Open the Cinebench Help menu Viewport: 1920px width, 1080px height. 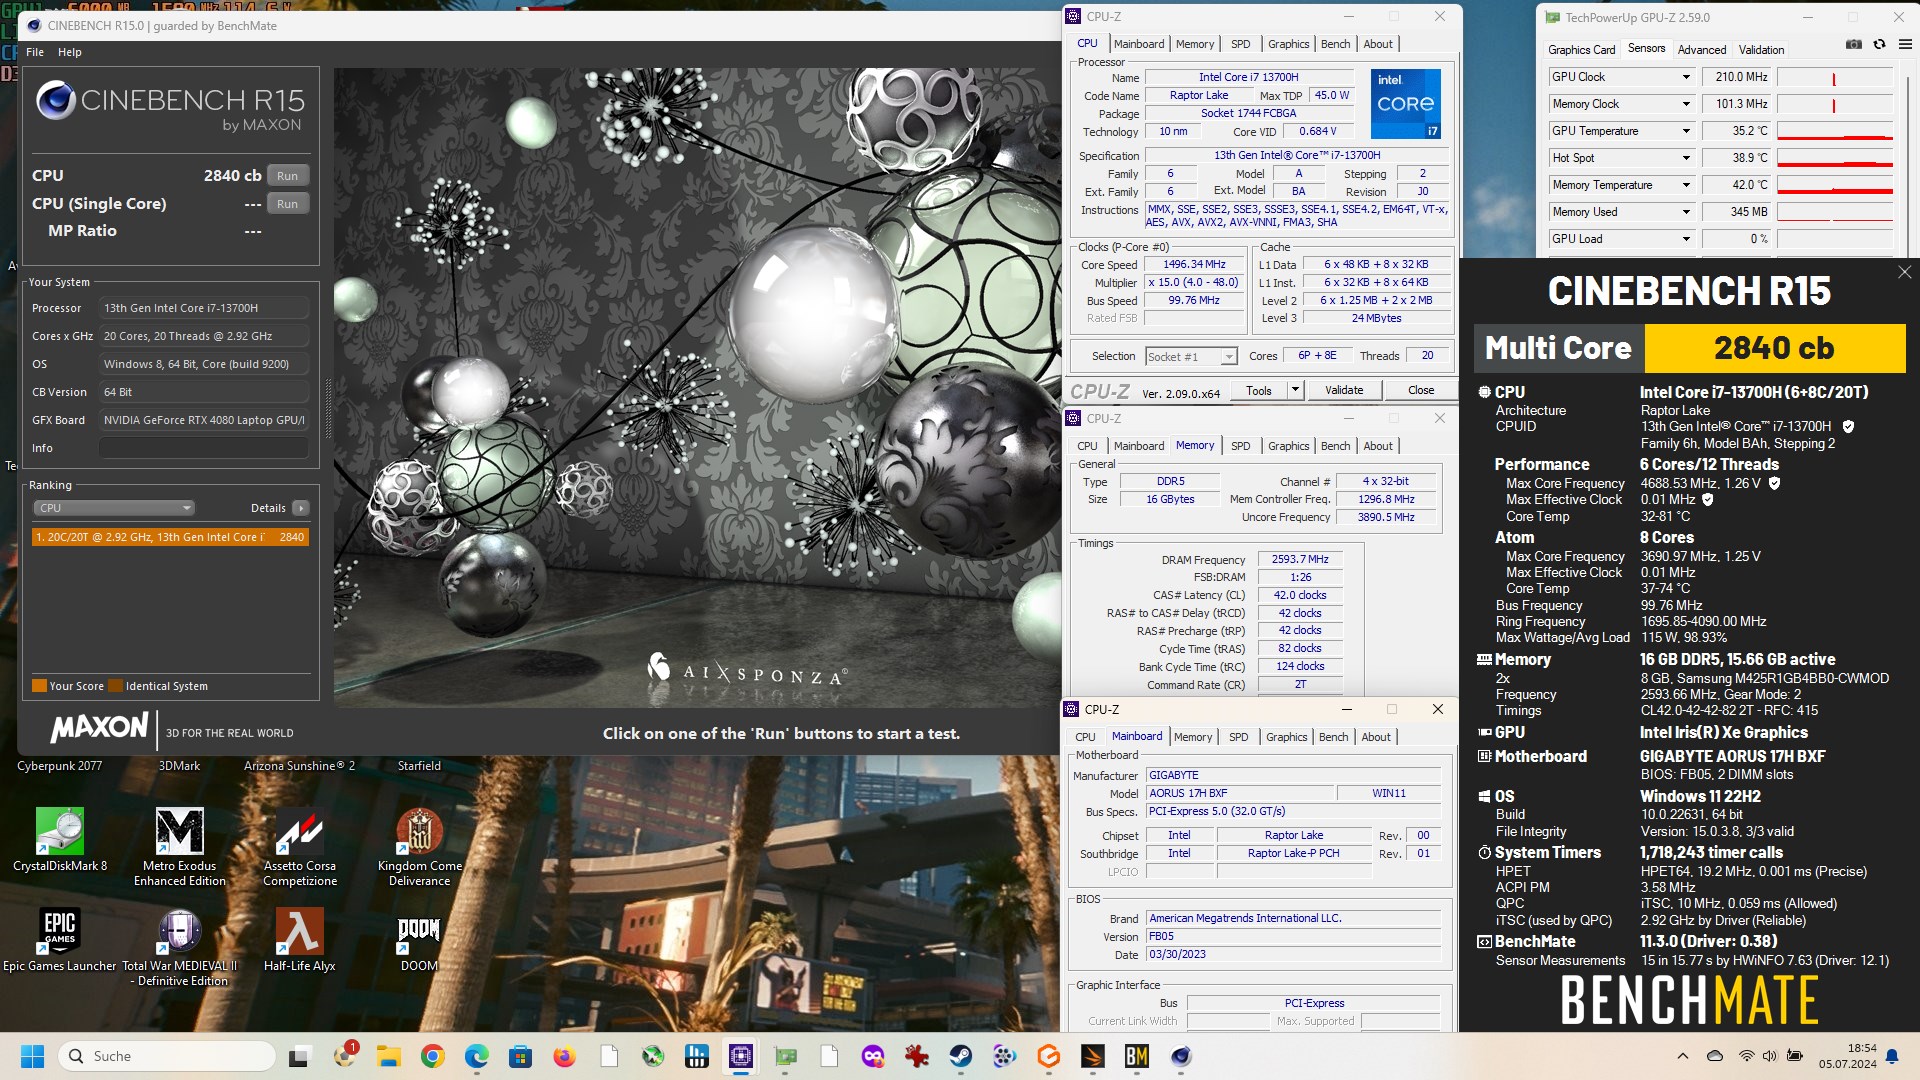(70, 52)
